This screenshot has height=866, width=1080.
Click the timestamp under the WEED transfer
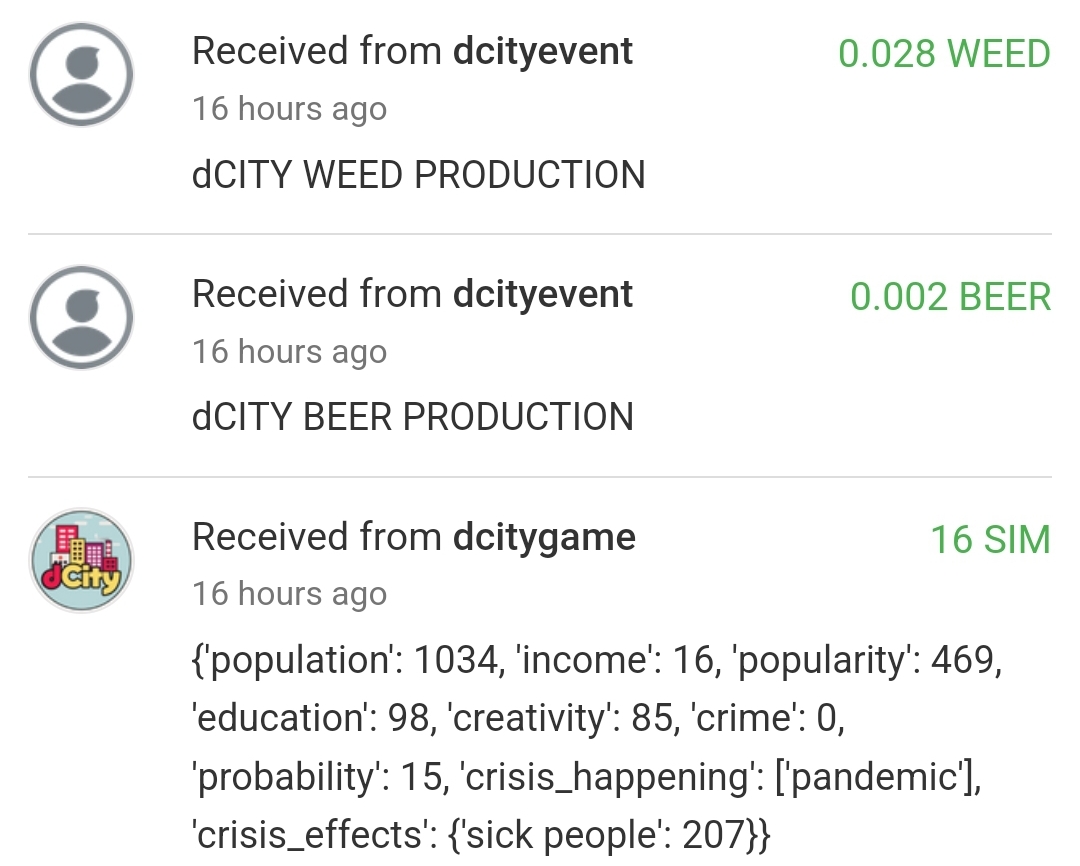click(289, 108)
